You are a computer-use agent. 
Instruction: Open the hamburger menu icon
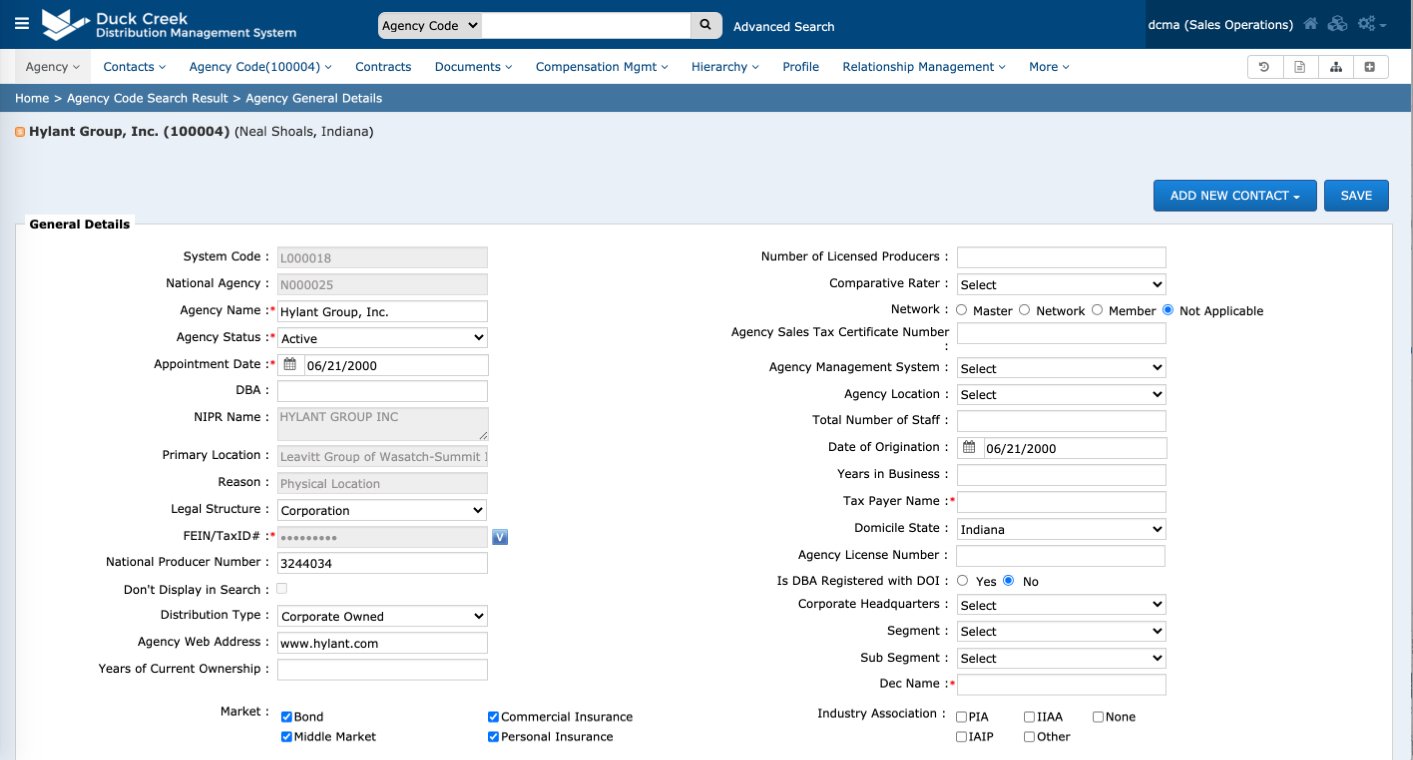click(x=22, y=23)
